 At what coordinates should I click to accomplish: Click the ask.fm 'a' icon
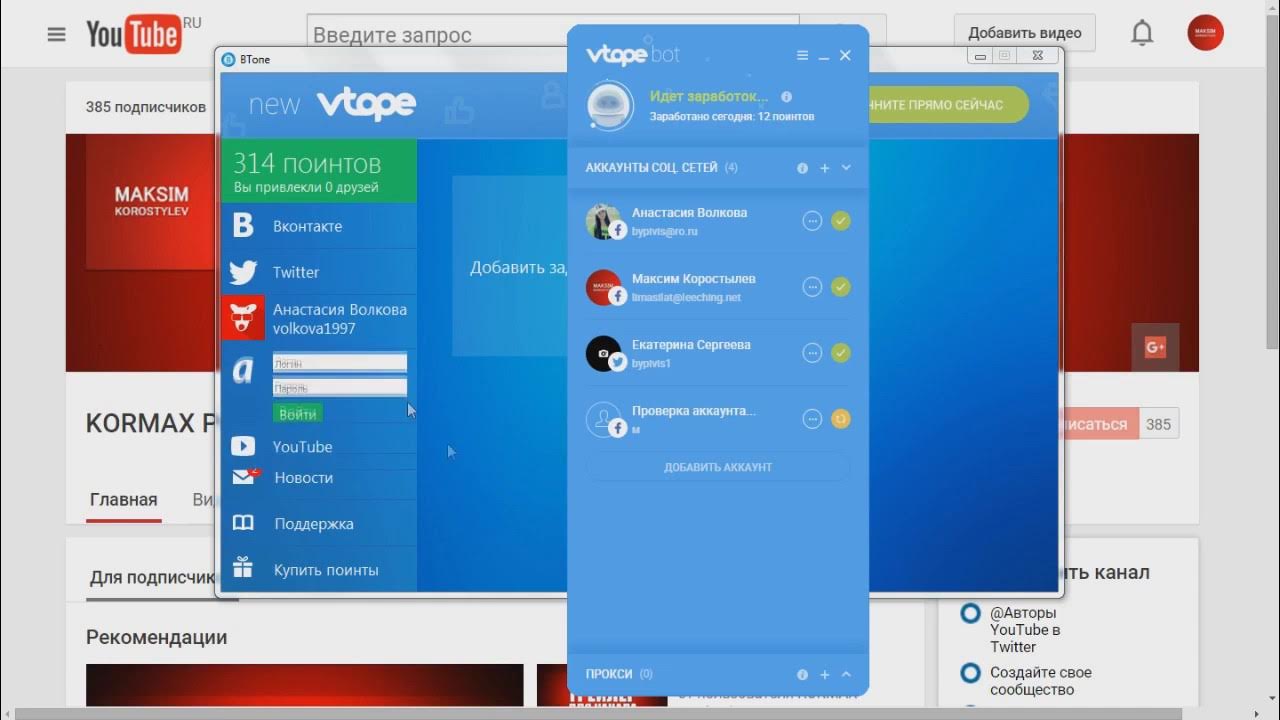243,371
